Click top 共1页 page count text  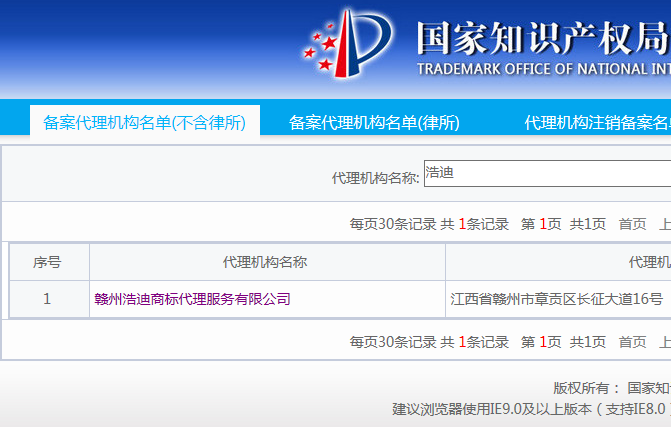(588, 224)
